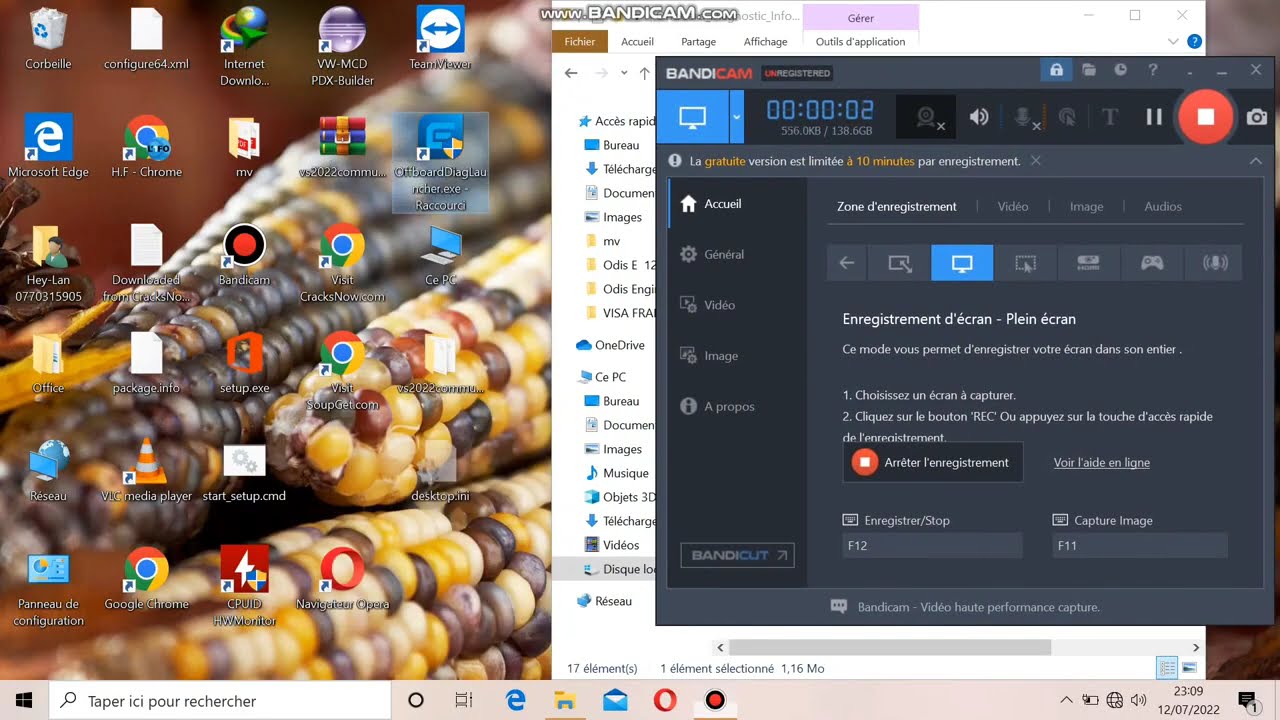Screen dimensions: 1280x720
Task: Select rectangle area recording mode
Action: (x=899, y=263)
